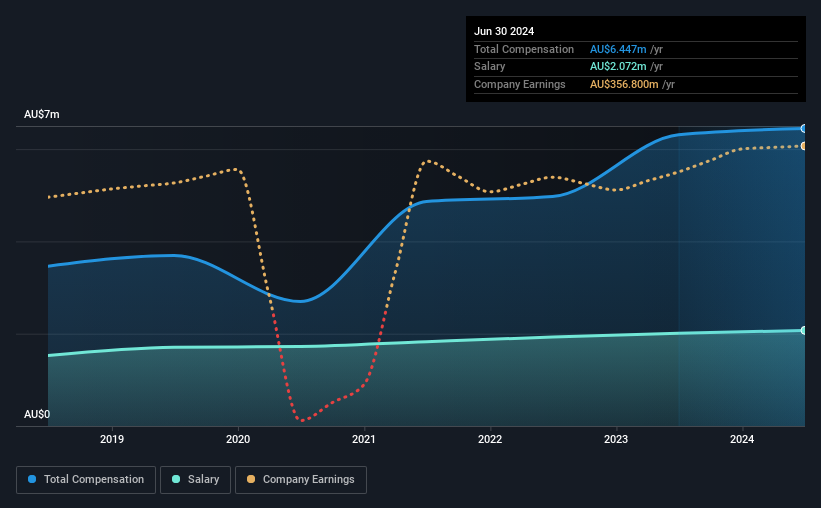This screenshot has height=508, width=821.
Task: Toggle the Company Earnings legend button
Action: [301, 480]
